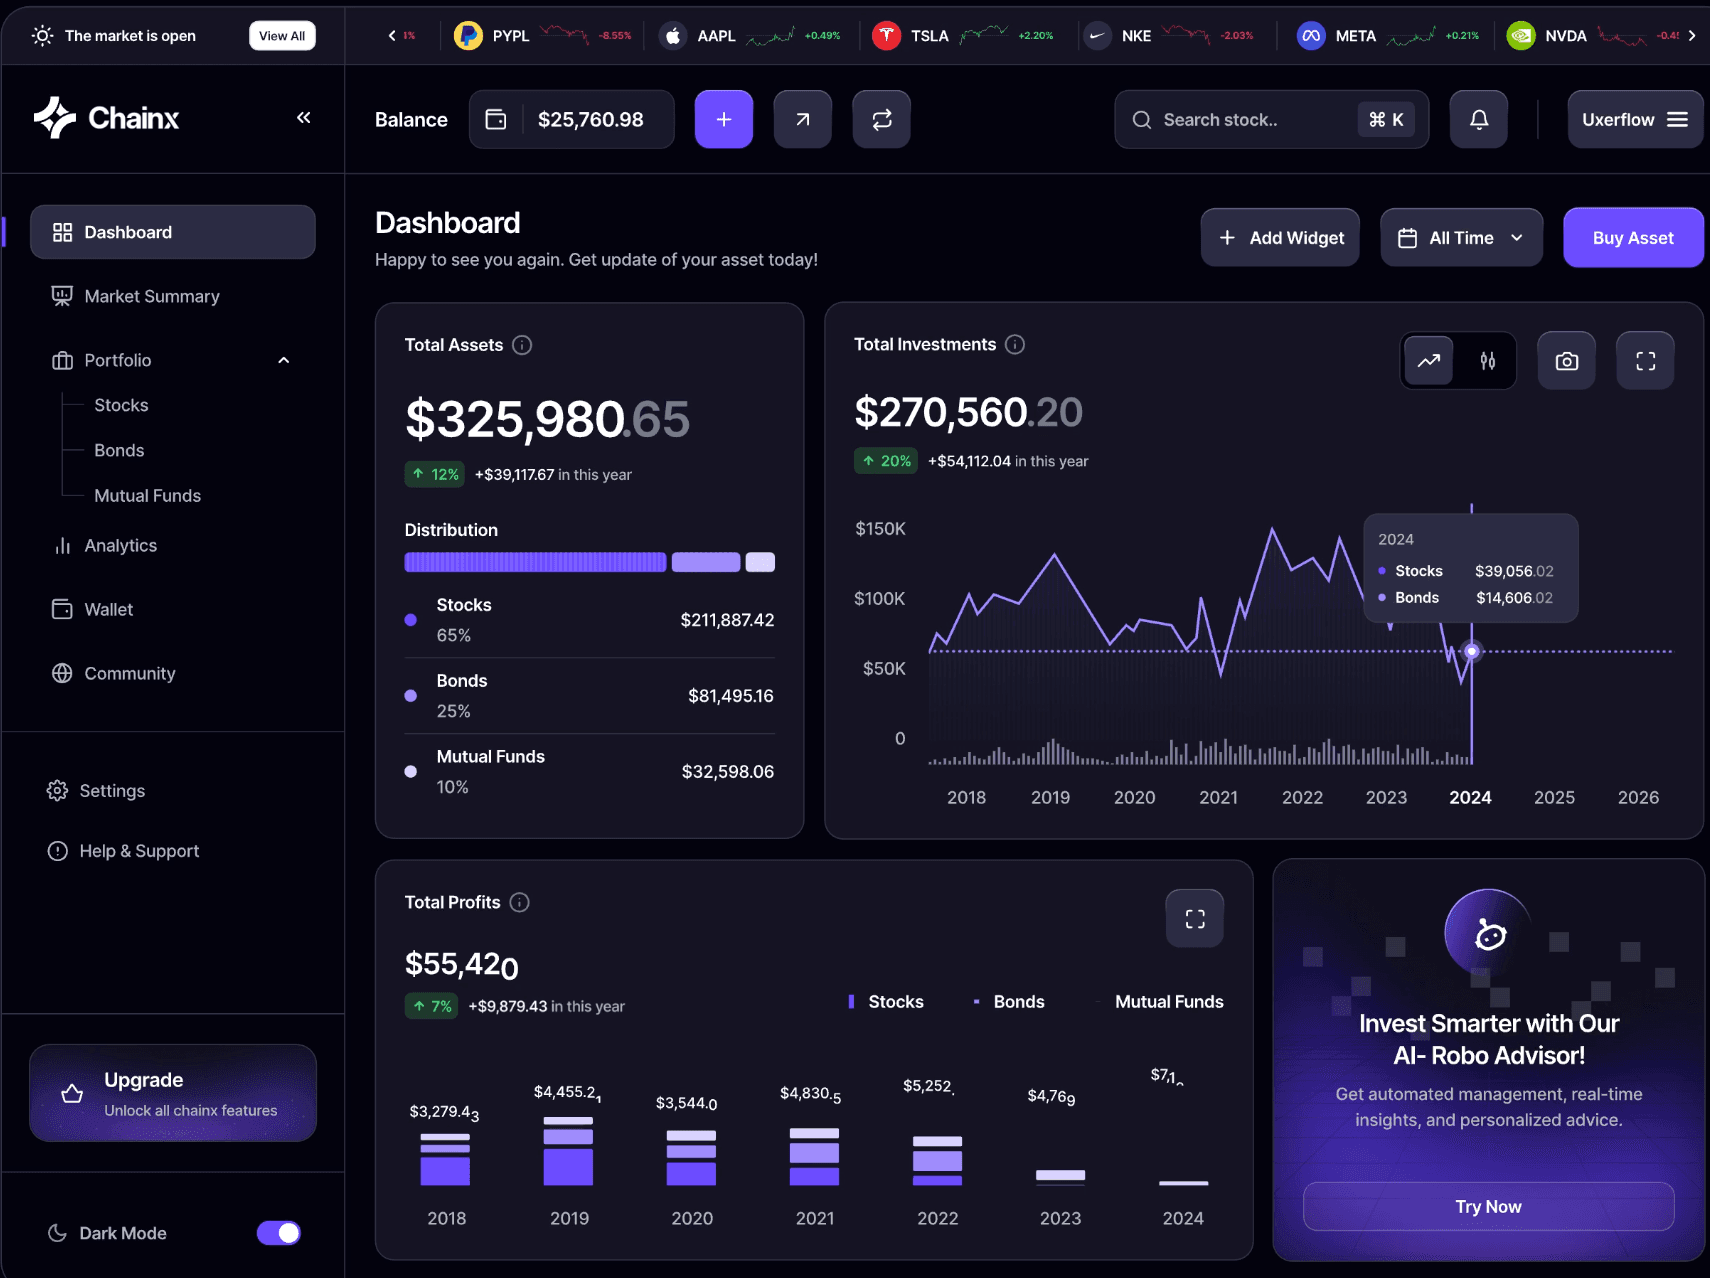Expand the Total Investments chart to fullscreen
This screenshot has height=1278, width=1710.
click(x=1644, y=360)
